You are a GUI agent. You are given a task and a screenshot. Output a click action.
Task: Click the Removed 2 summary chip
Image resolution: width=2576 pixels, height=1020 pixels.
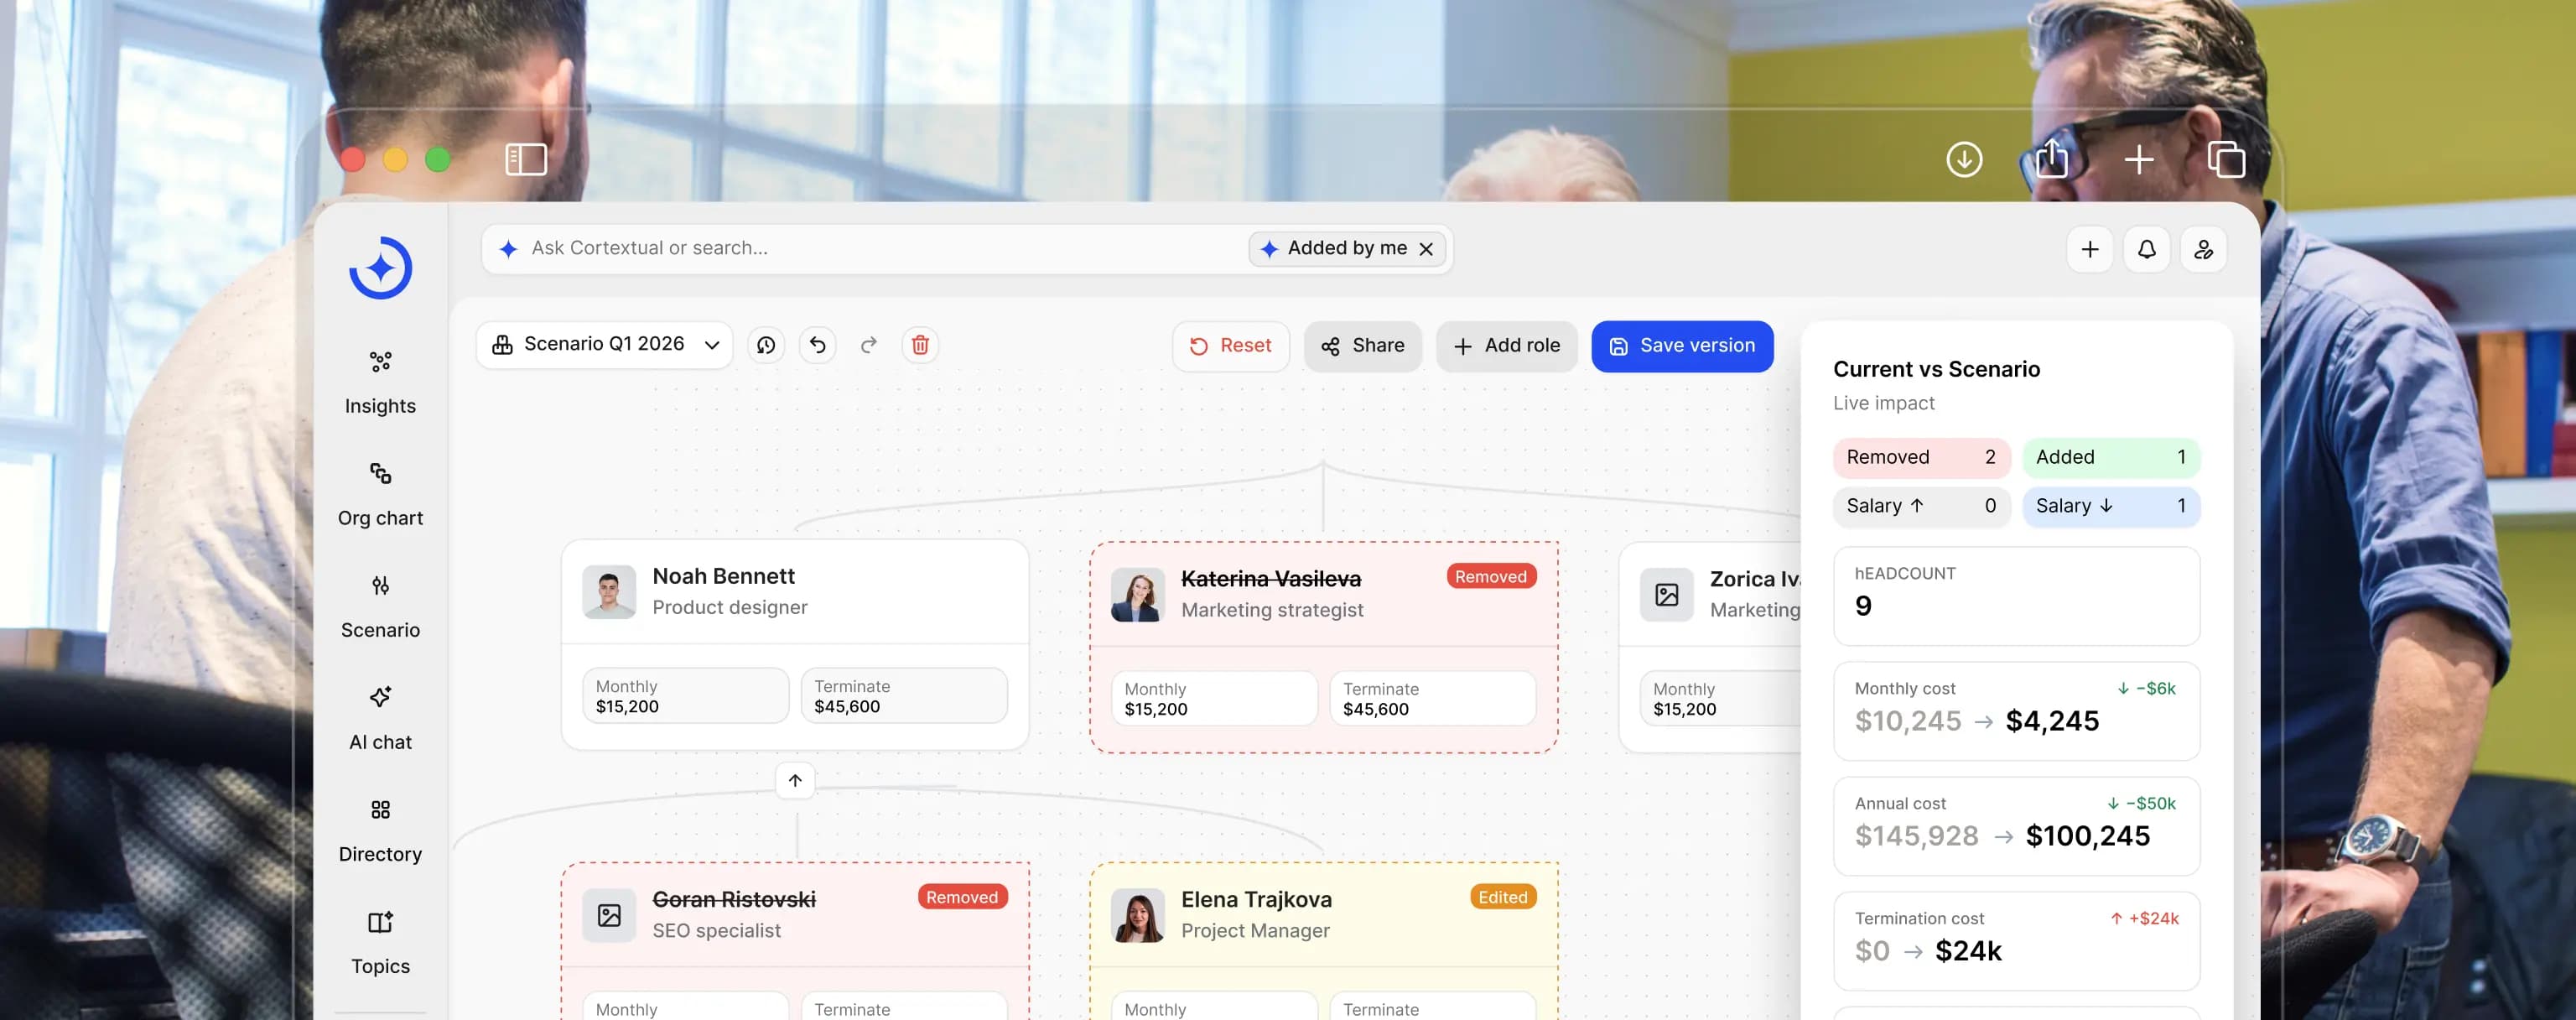click(x=1921, y=457)
